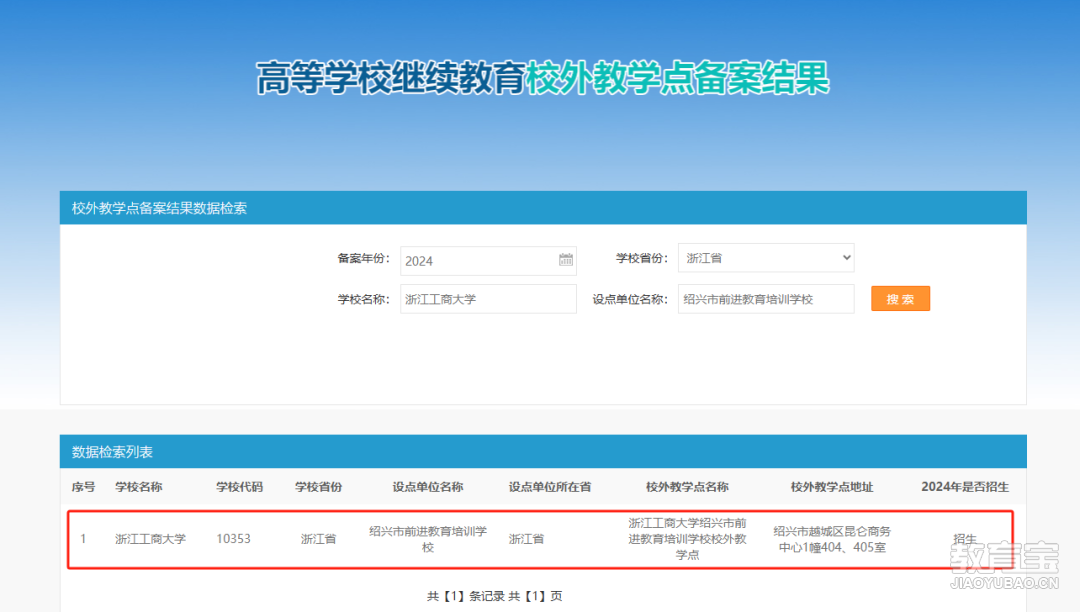
Task: Click the 校外教学点备案结果数据检索 panel header
Action: tap(543, 208)
